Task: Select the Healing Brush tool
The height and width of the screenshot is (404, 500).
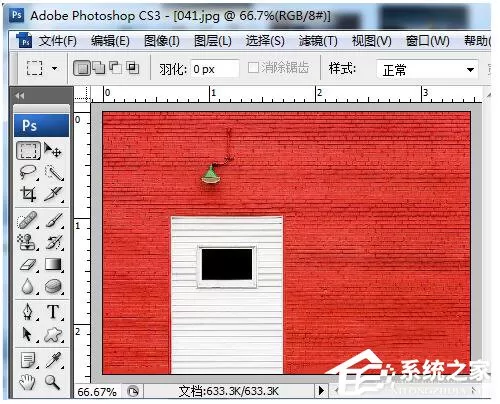Action: pos(28,220)
